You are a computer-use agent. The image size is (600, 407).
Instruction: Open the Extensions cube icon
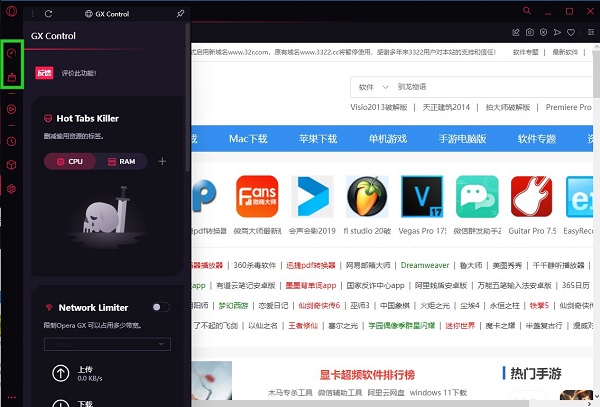(x=11, y=165)
